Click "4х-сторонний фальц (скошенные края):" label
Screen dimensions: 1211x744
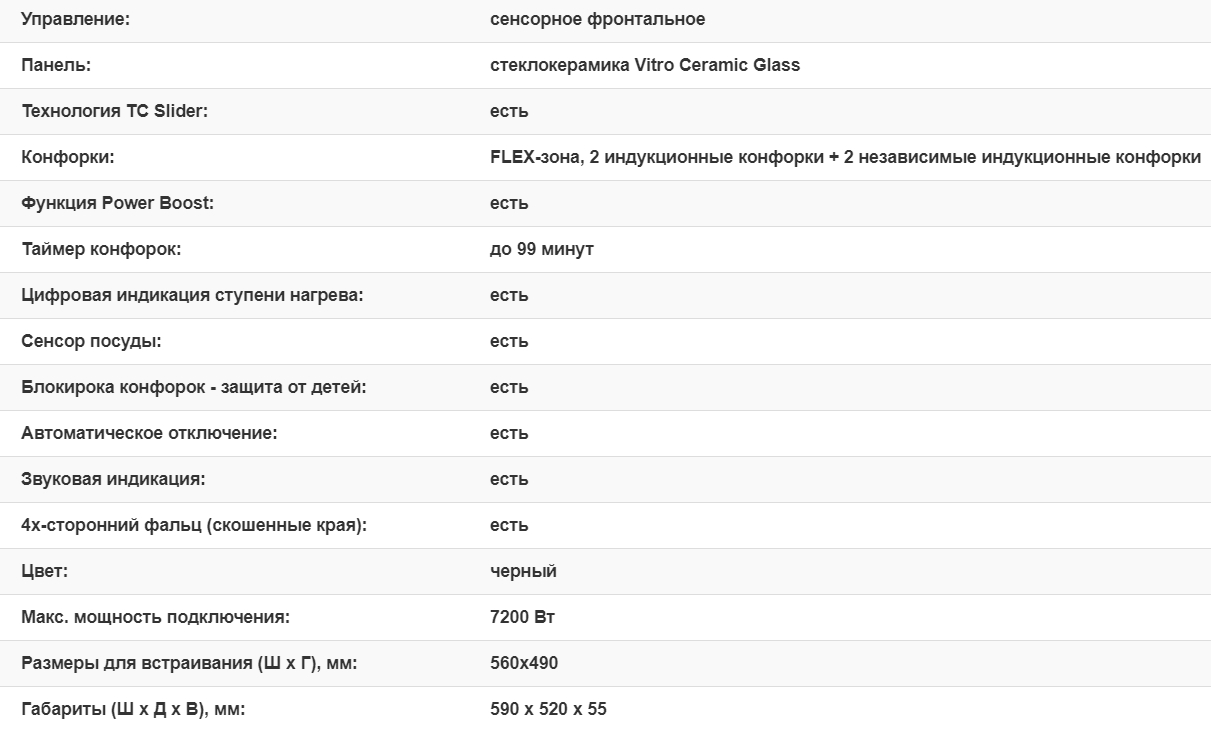tap(194, 525)
